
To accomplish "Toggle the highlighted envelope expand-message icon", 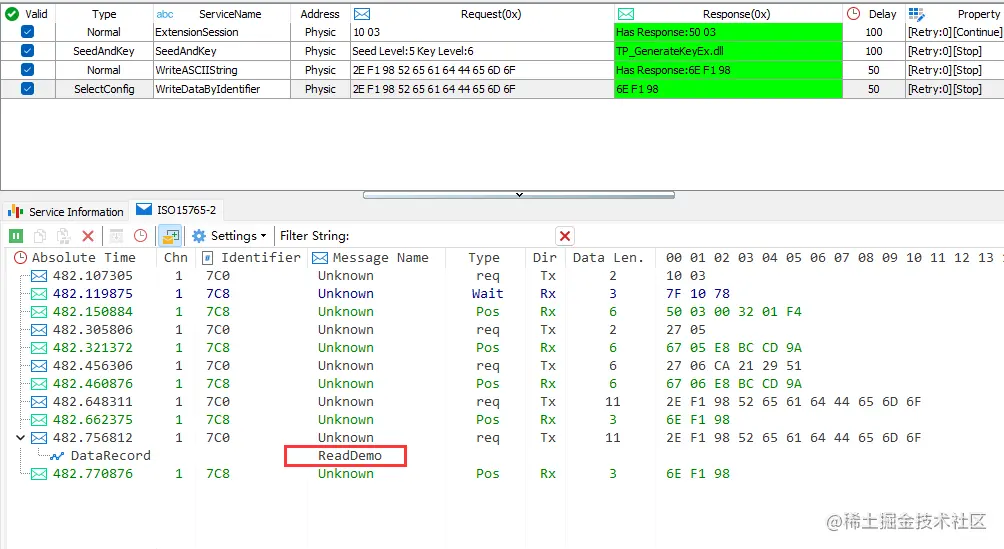I will coord(170,236).
